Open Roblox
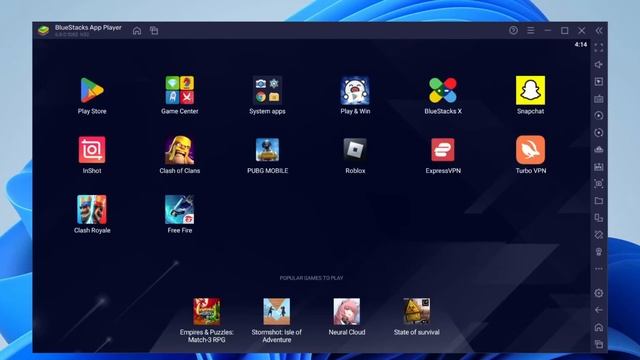 click(355, 150)
